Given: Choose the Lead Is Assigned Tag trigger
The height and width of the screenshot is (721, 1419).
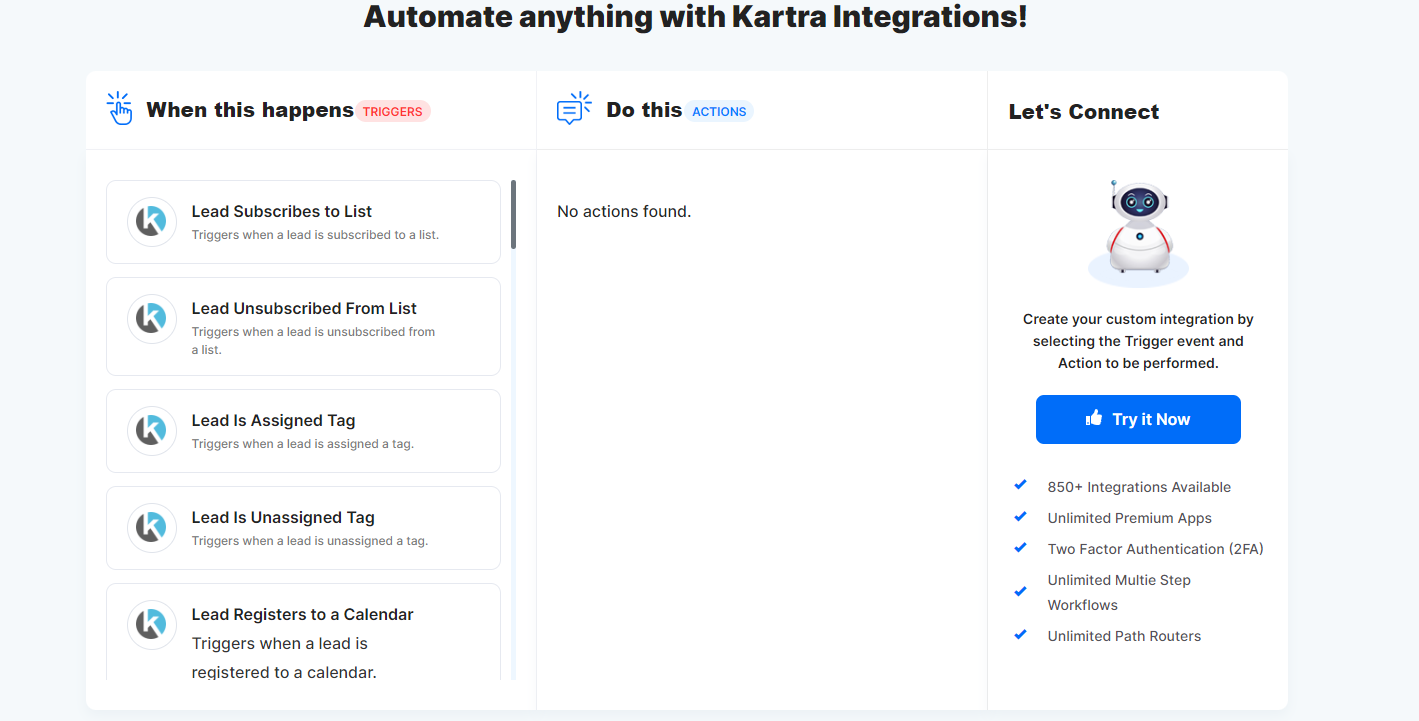Looking at the screenshot, I should [303, 431].
